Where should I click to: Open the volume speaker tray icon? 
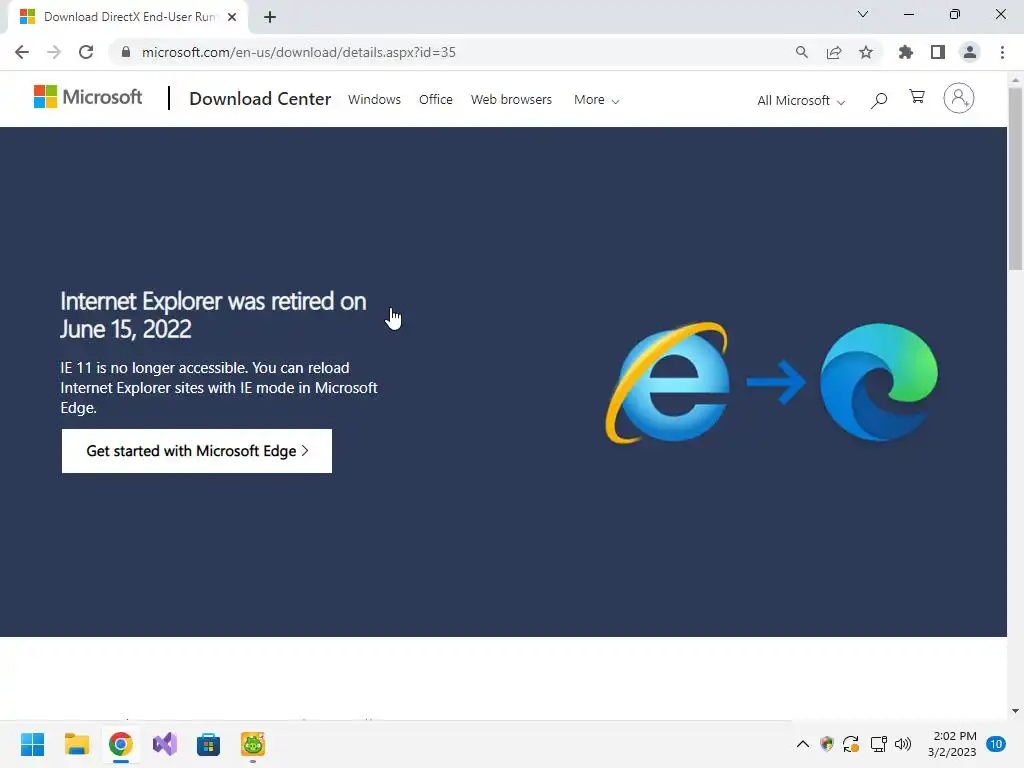click(903, 744)
